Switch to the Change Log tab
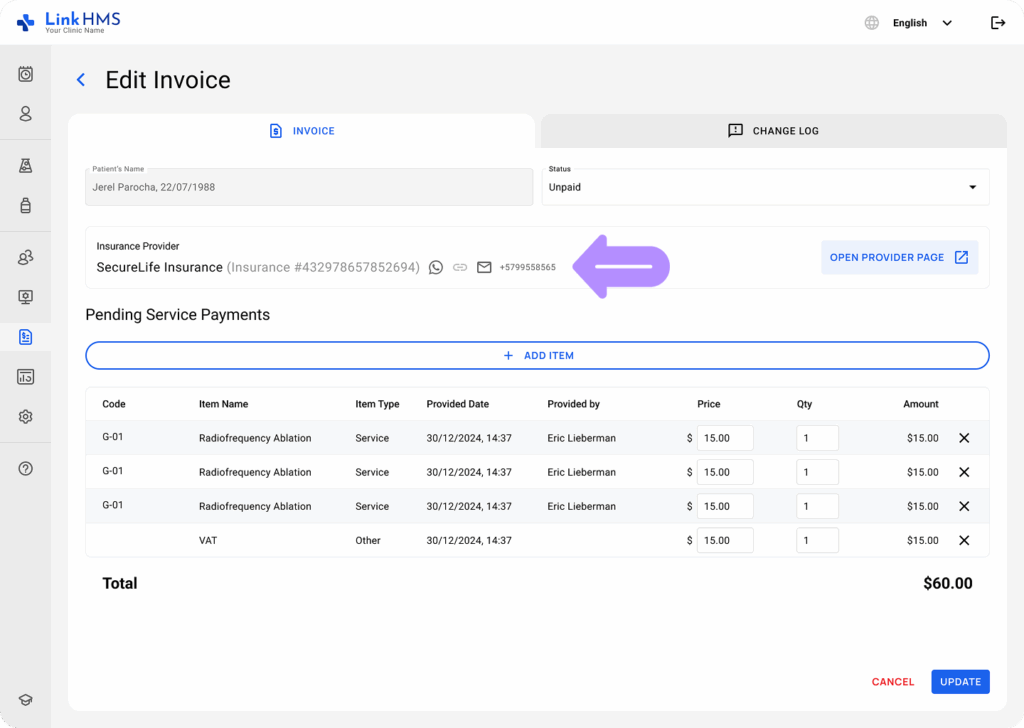The image size is (1024, 728). tap(773, 131)
